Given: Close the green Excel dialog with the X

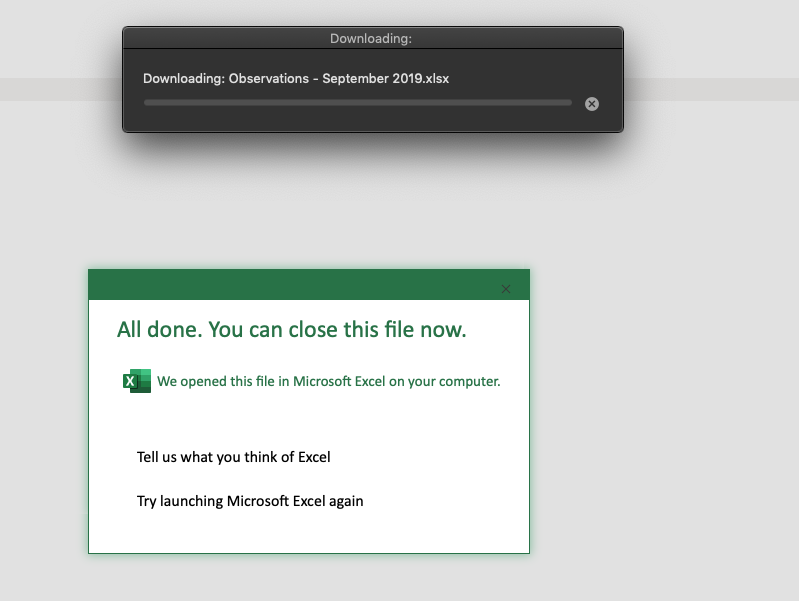Looking at the screenshot, I should pyautogui.click(x=505, y=289).
